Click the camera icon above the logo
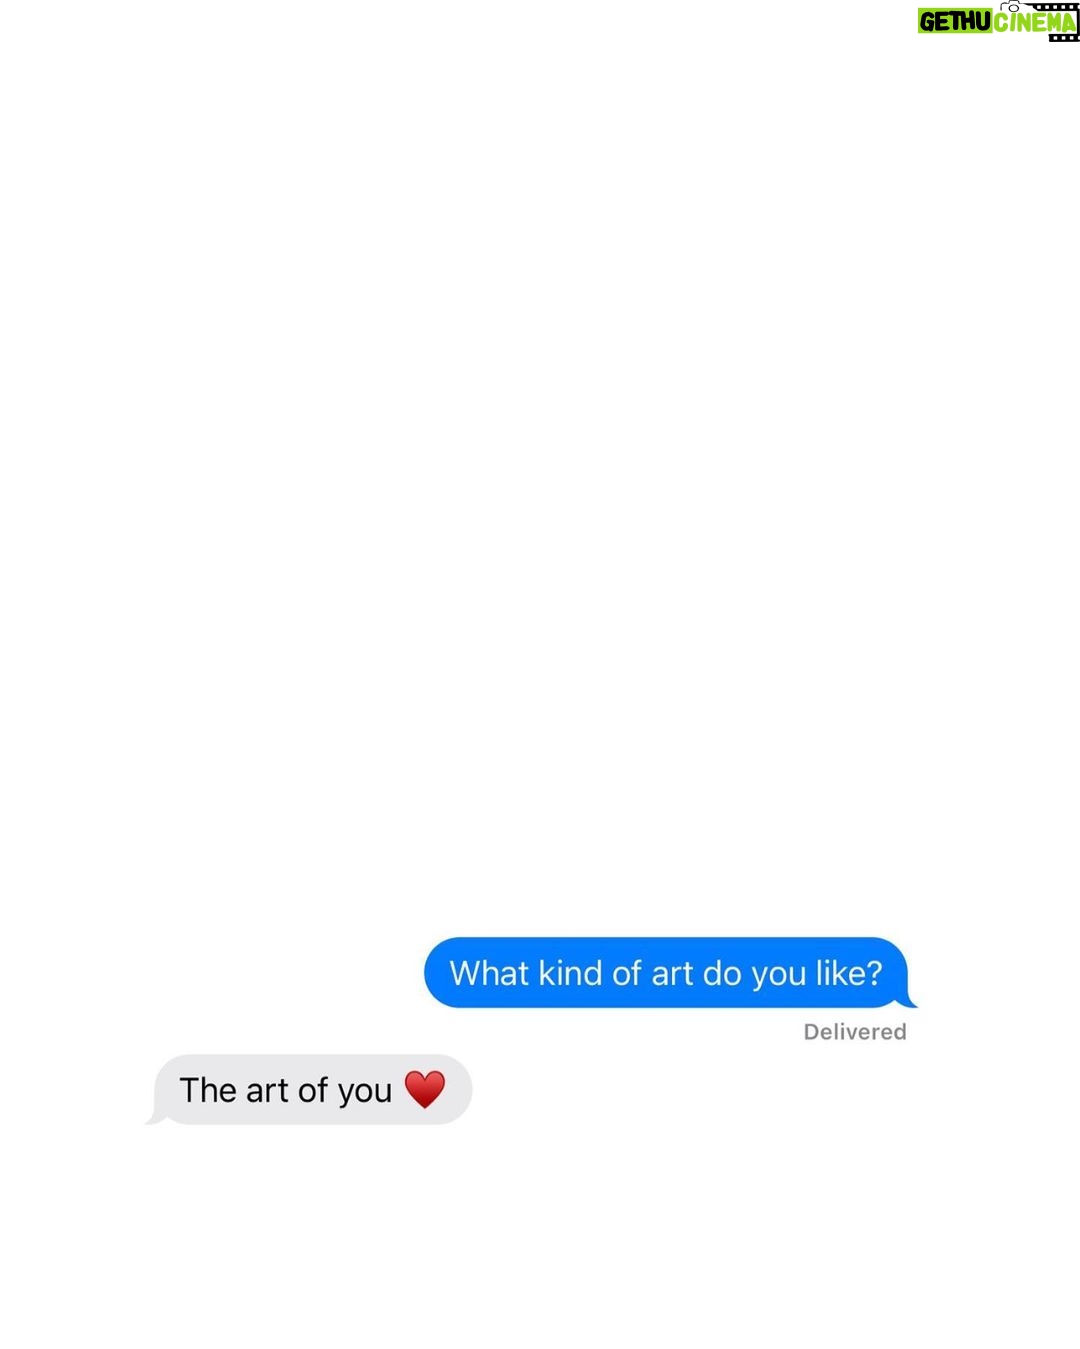This screenshot has width=1080, height=1349. (1011, 7)
